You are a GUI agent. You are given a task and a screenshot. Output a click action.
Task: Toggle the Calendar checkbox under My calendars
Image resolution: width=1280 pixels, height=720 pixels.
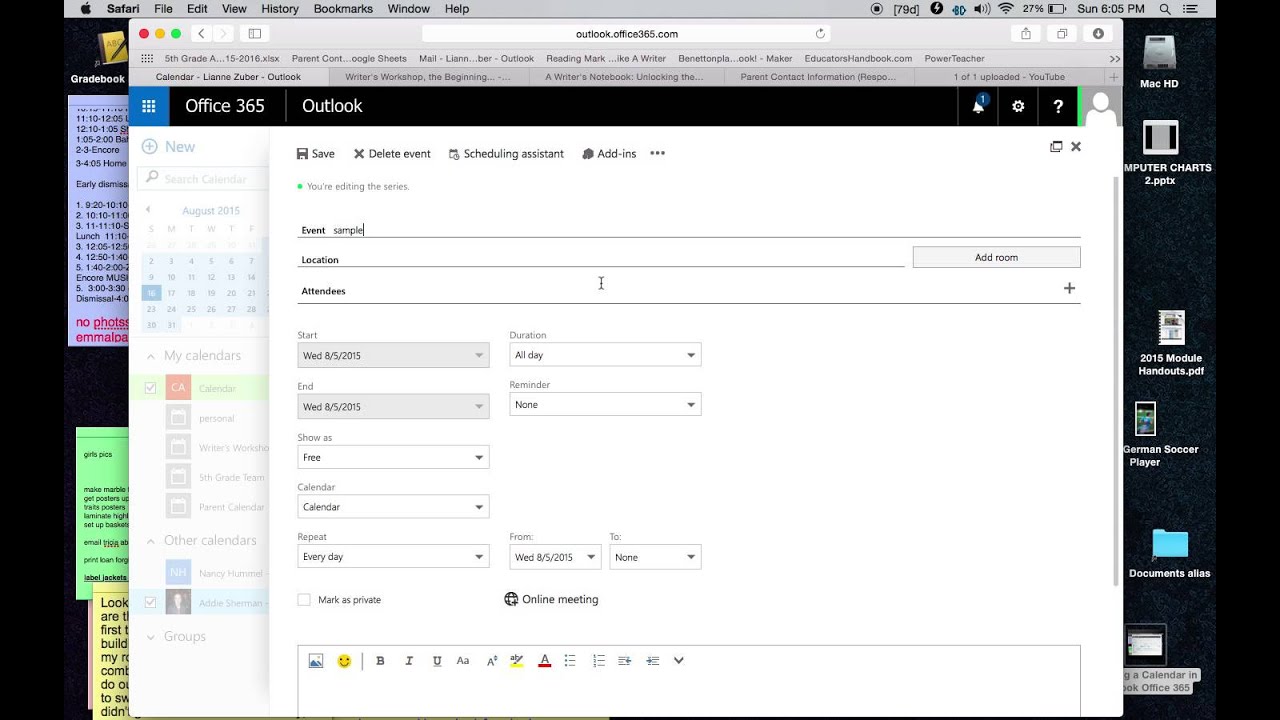point(150,388)
